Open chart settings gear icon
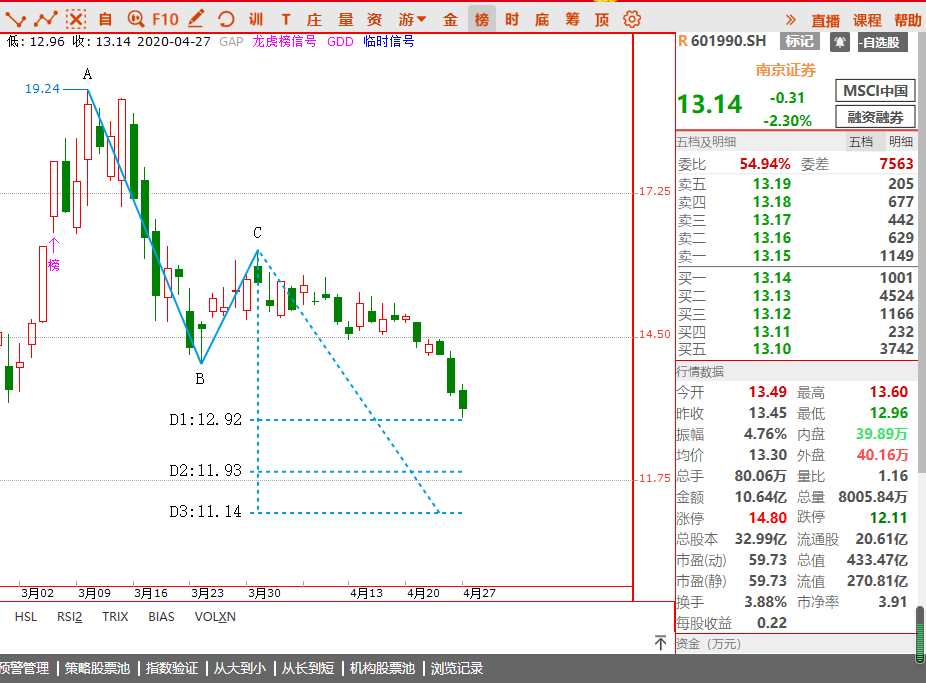926x683 pixels. tap(632, 19)
